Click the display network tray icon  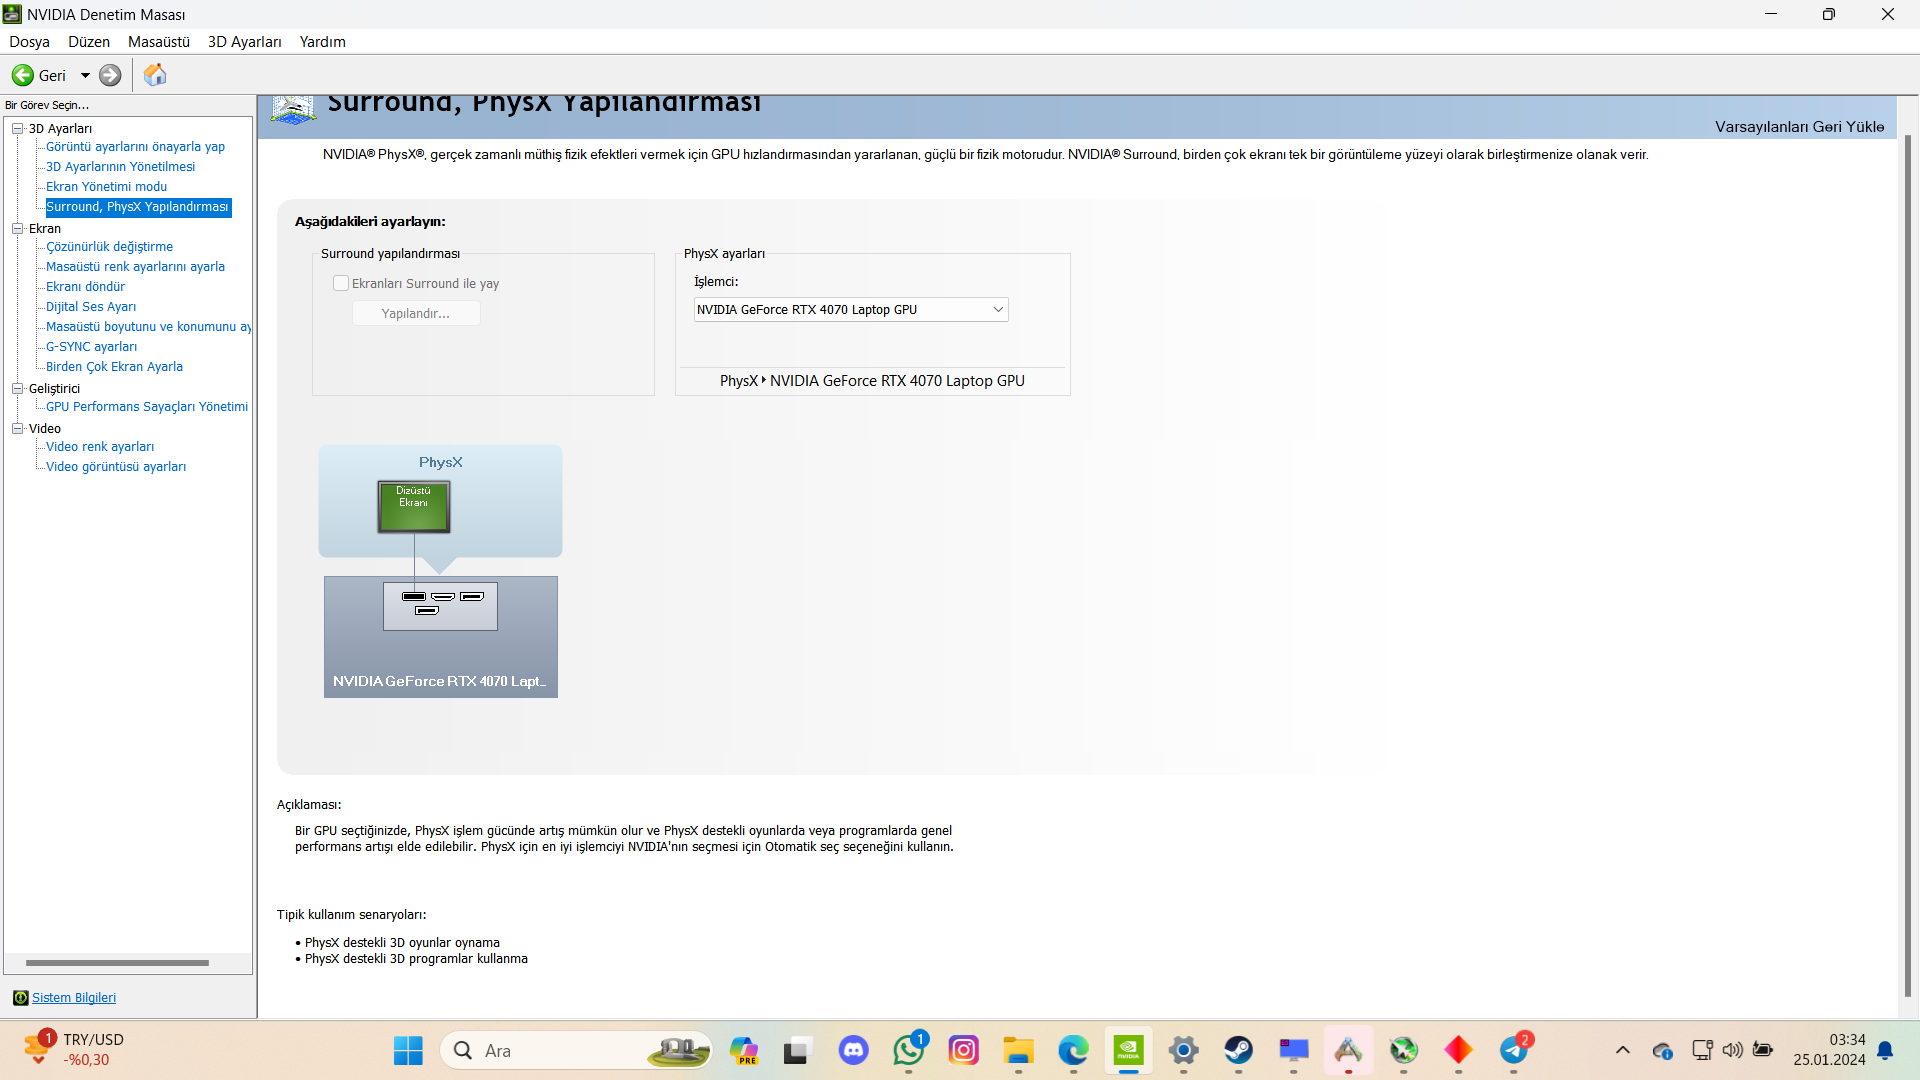[x=1702, y=1051]
